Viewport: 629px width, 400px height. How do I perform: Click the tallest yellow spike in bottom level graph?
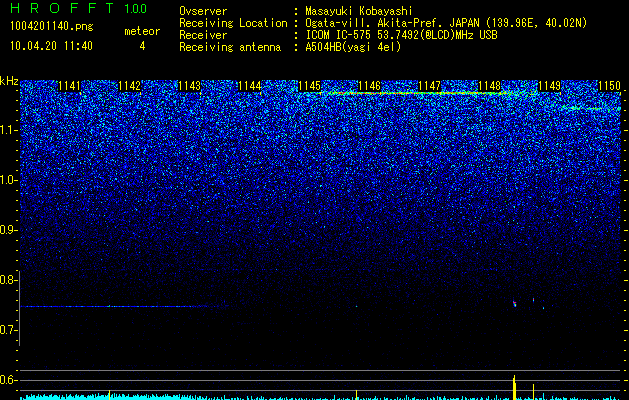[514, 387]
